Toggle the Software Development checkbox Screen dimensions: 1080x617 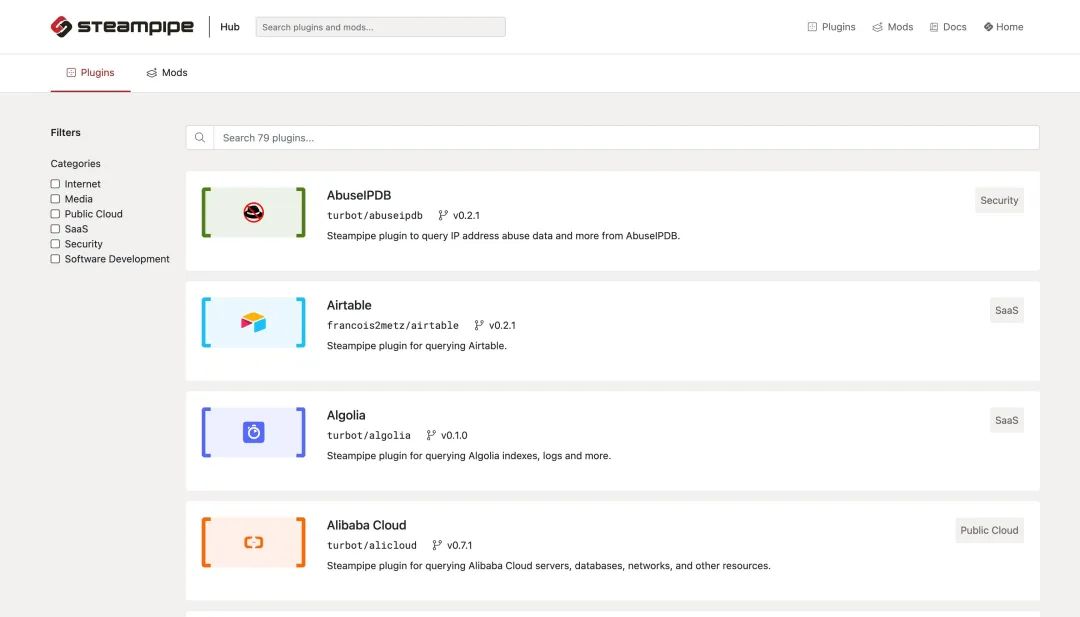tap(56, 259)
